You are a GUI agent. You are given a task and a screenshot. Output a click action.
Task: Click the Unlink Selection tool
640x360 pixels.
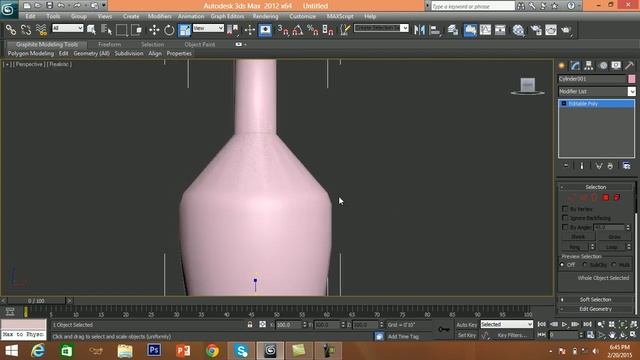(x=26, y=30)
